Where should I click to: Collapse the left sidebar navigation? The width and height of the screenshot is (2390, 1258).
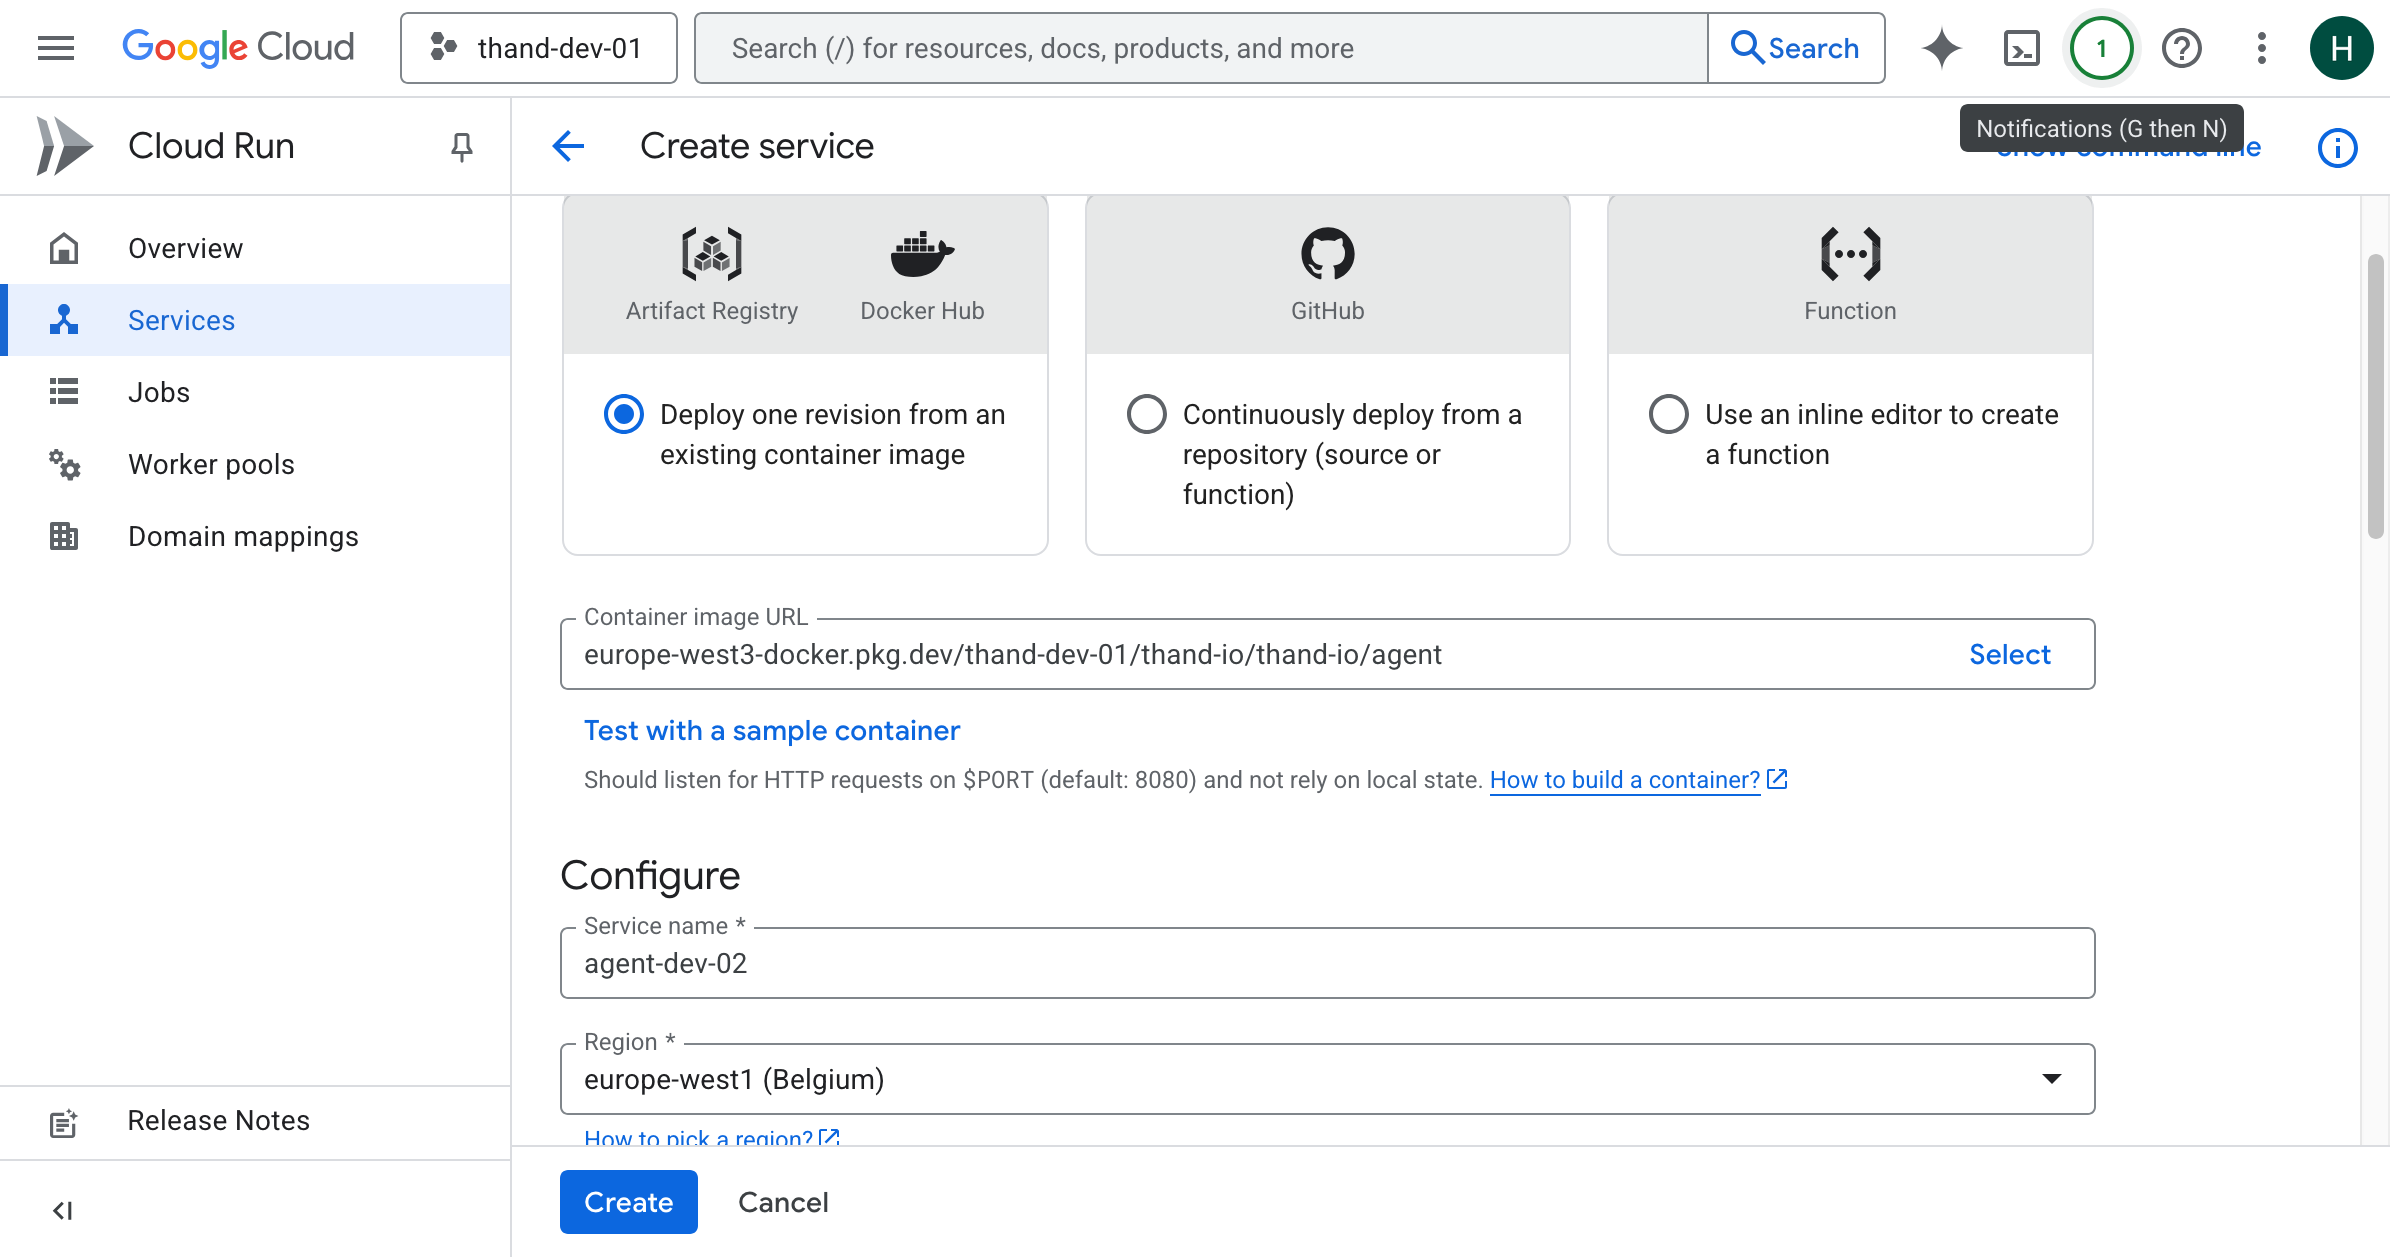[x=62, y=1211]
